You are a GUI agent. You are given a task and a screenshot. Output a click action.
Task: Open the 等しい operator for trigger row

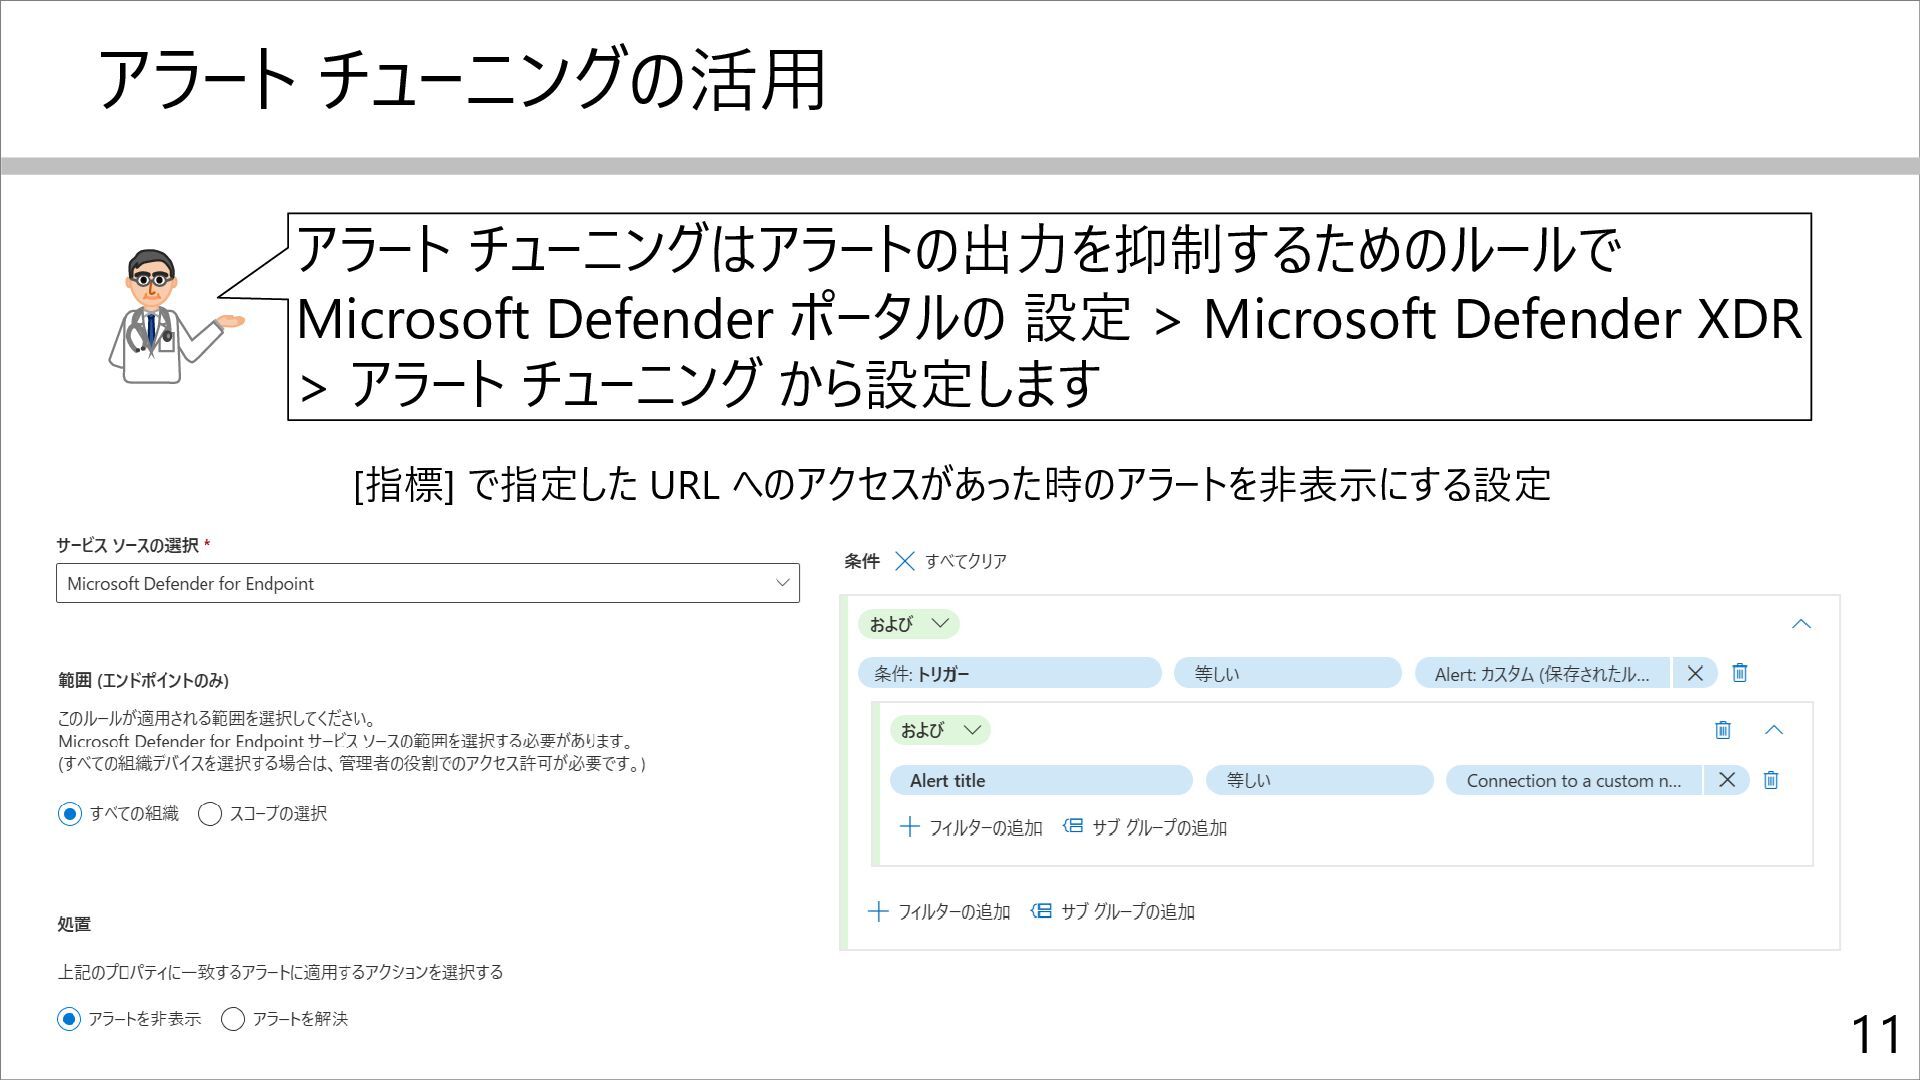(1287, 674)
